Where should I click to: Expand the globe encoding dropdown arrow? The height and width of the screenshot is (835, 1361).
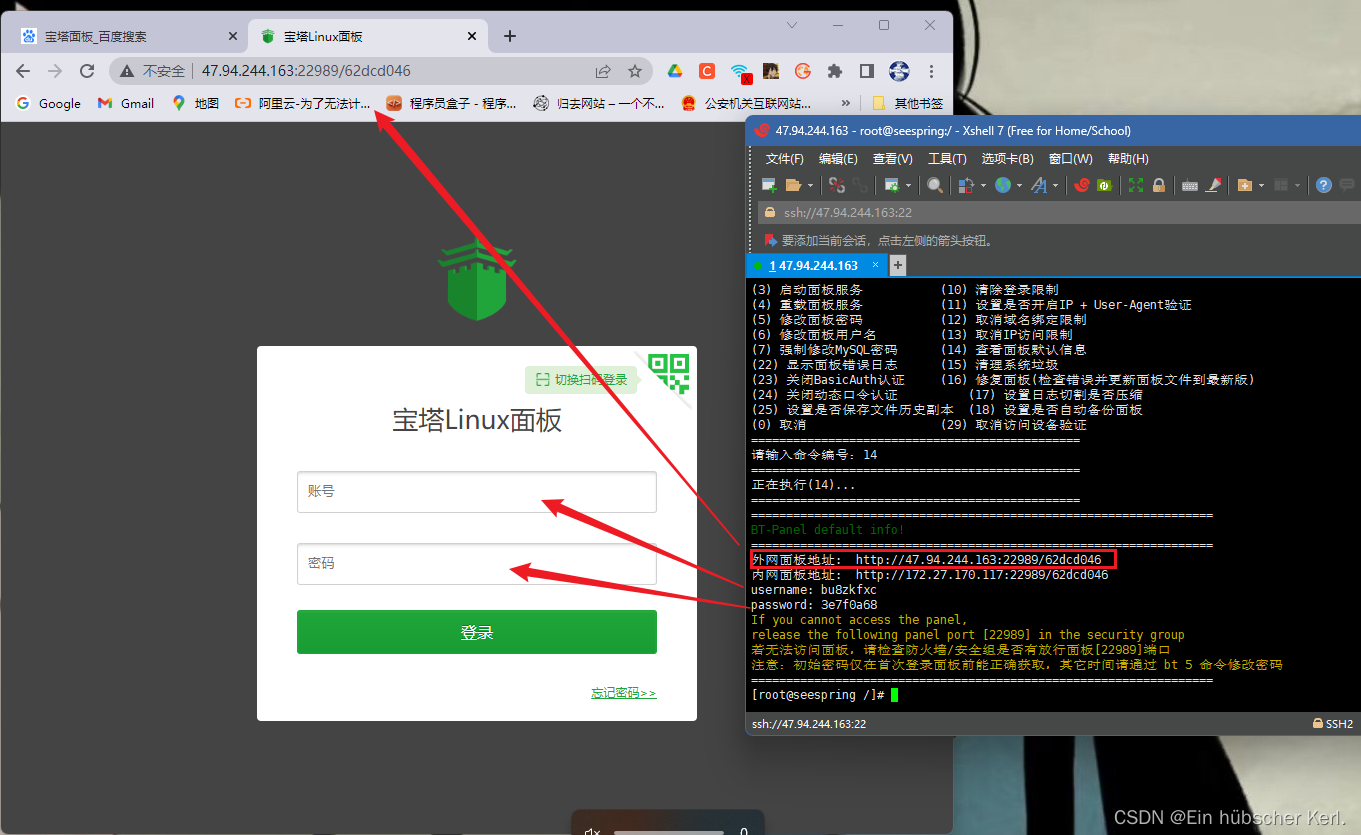click(x=1019, y=185)
